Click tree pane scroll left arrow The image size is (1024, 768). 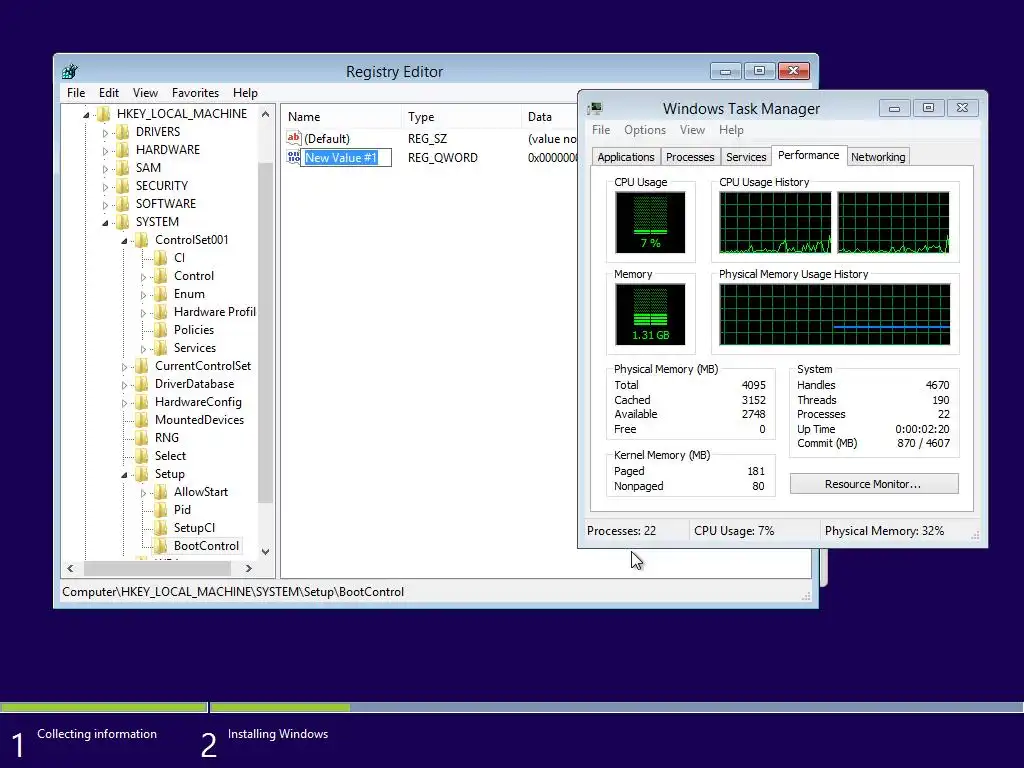click(71, 568)
